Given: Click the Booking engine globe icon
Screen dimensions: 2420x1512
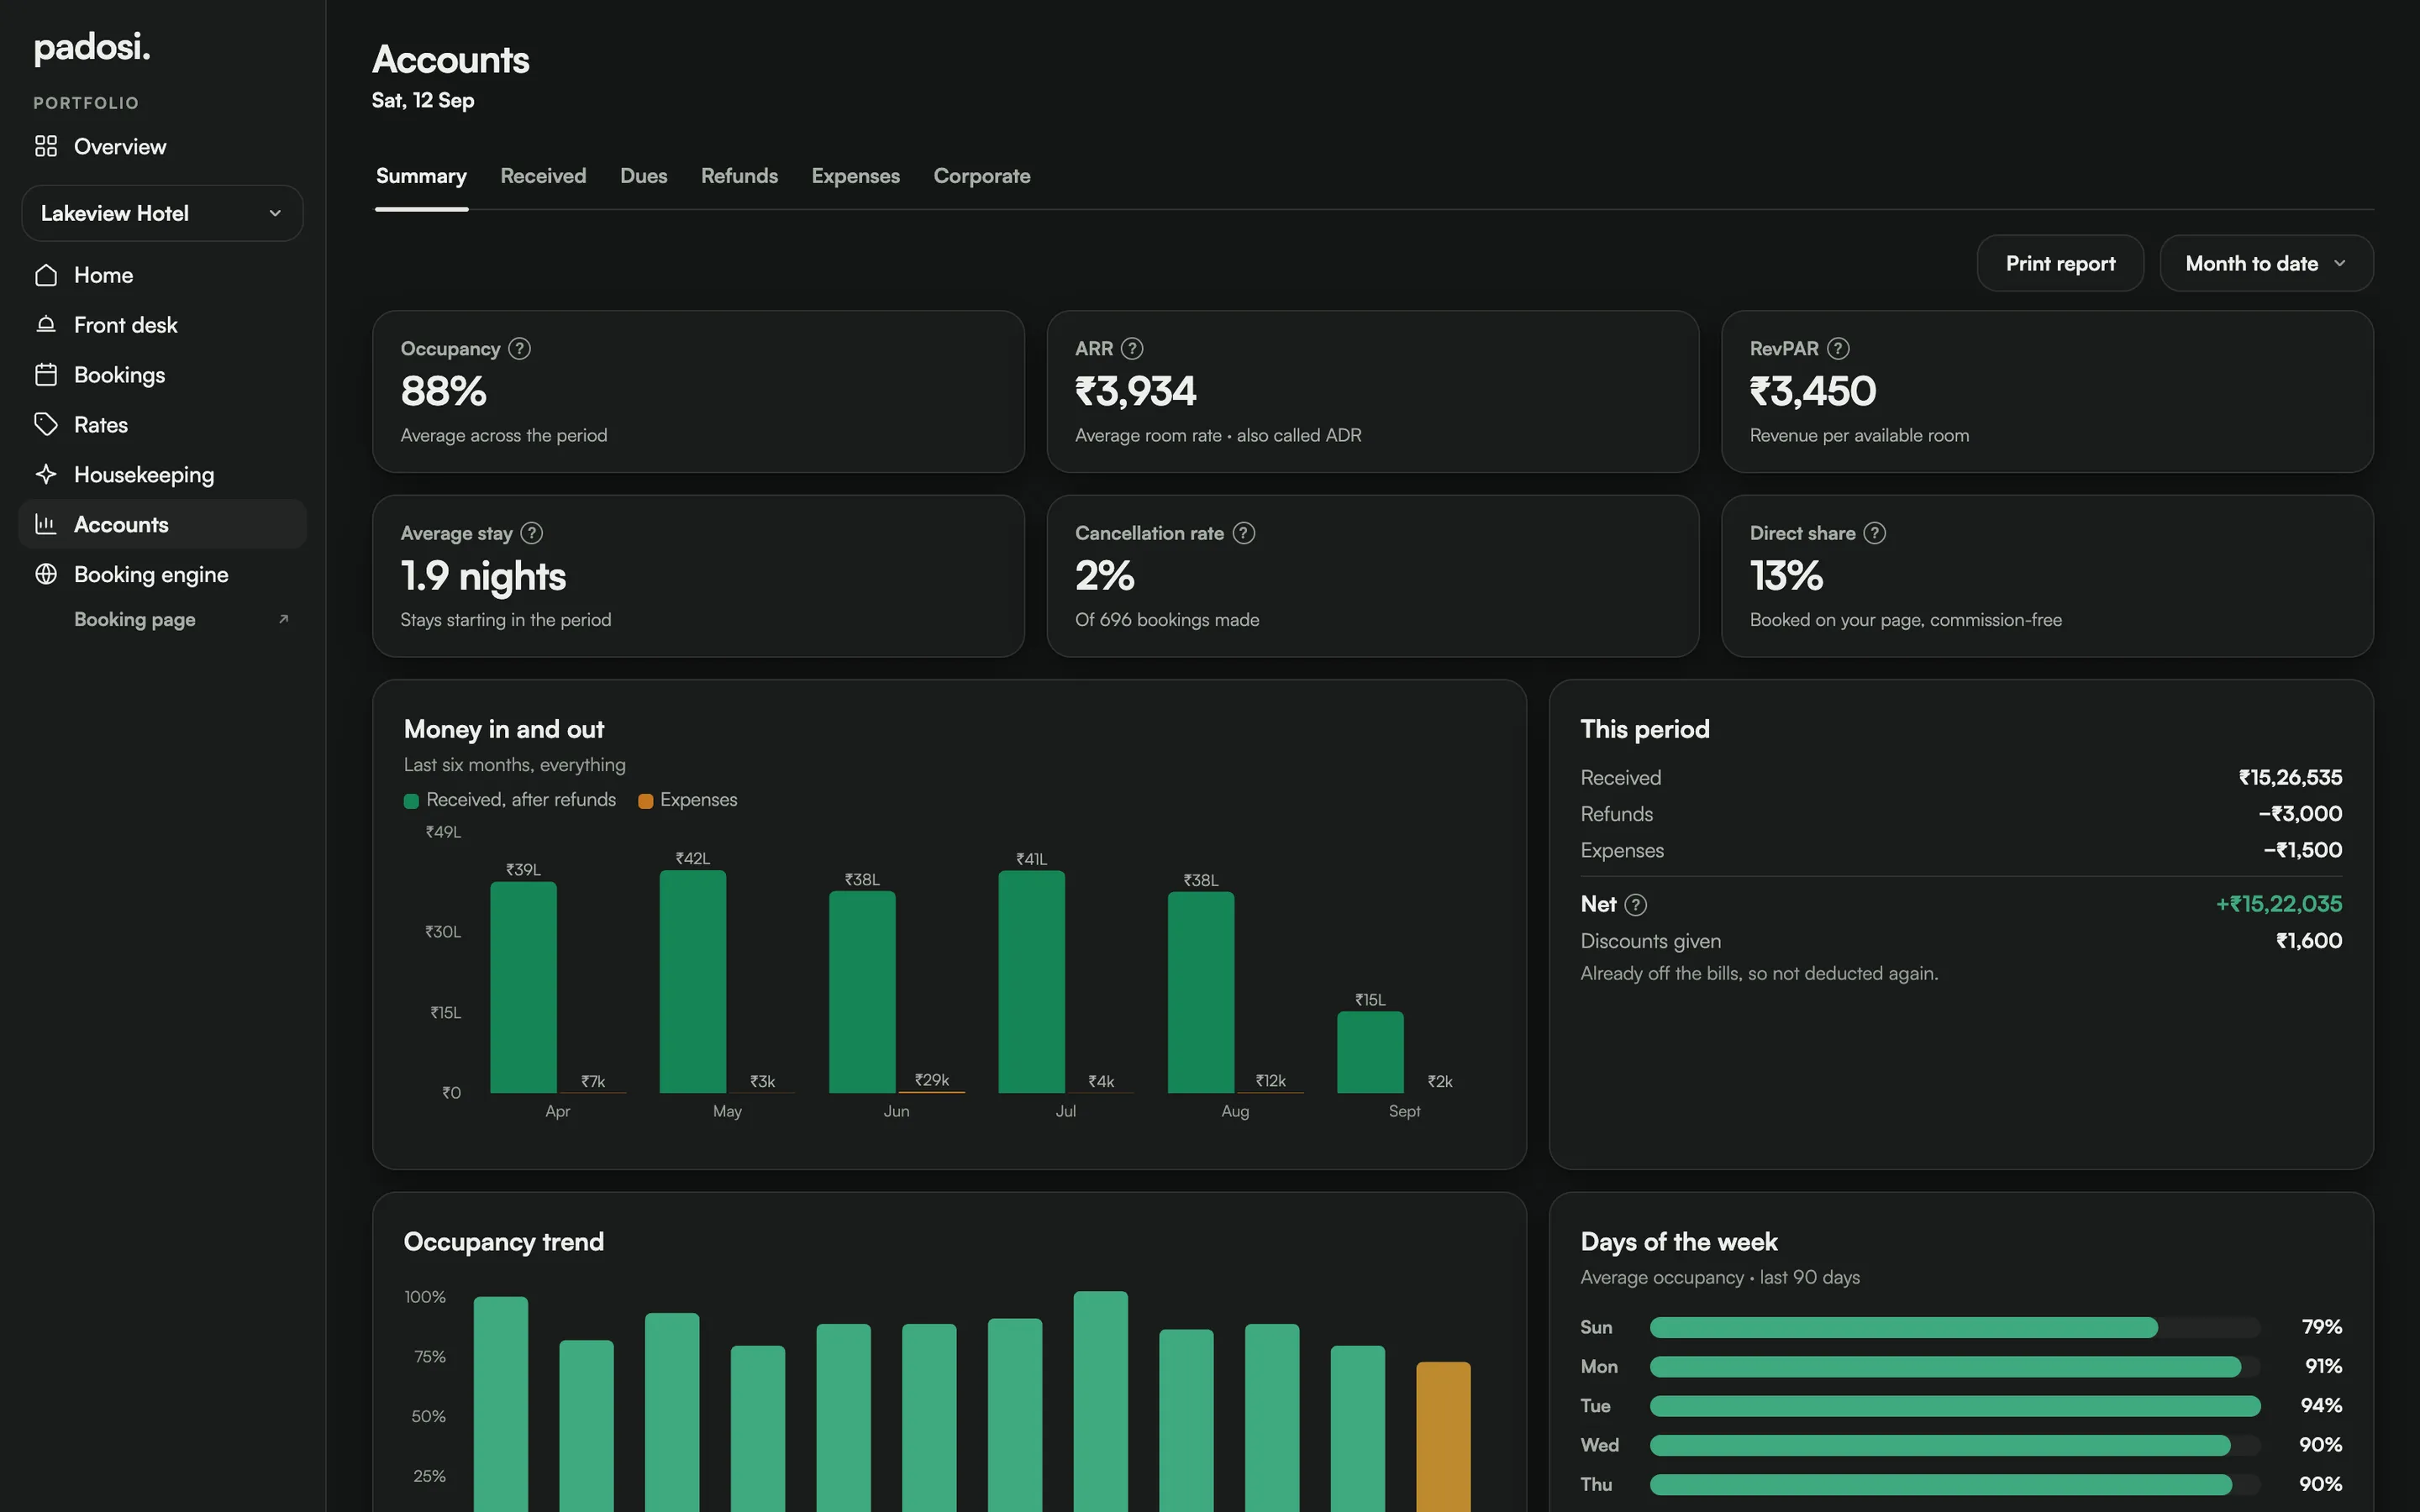Looking at the screenshot, I should pos(46,574).
